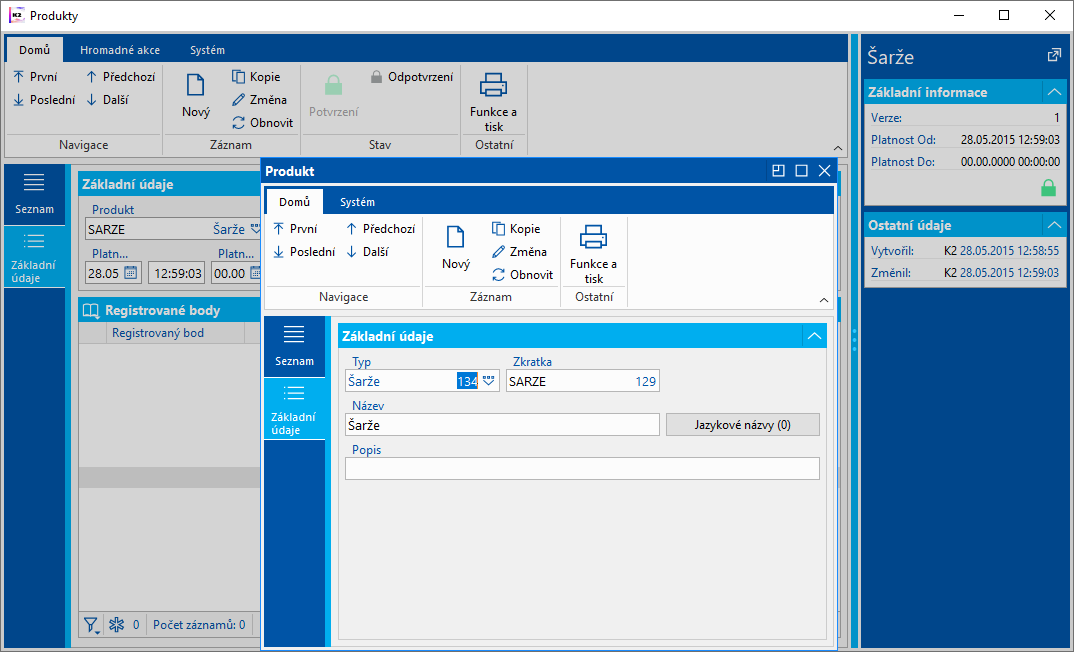Collapse Základní údaje in Produkt dialog
The image size is (1074, 652).
click(814, 336)
